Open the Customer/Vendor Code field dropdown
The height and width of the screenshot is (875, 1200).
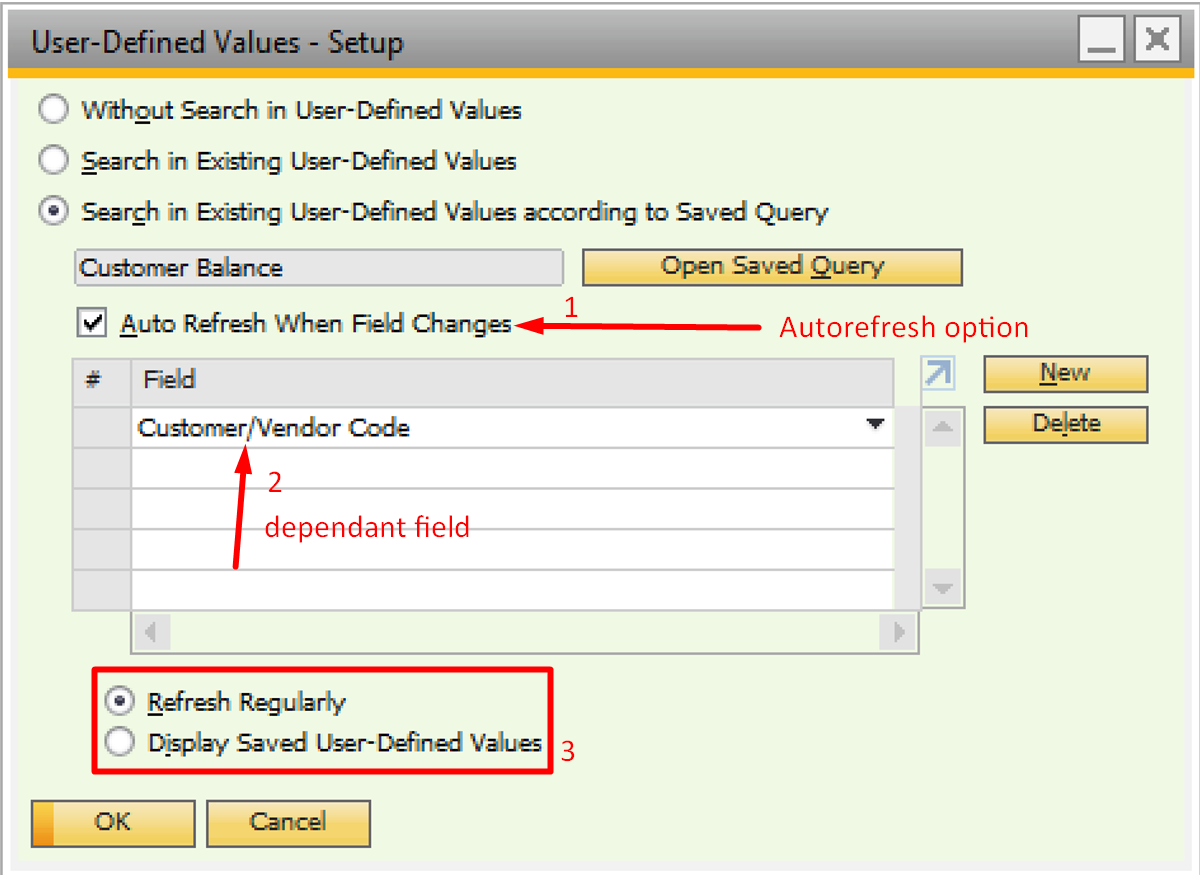tap(876, 425)
